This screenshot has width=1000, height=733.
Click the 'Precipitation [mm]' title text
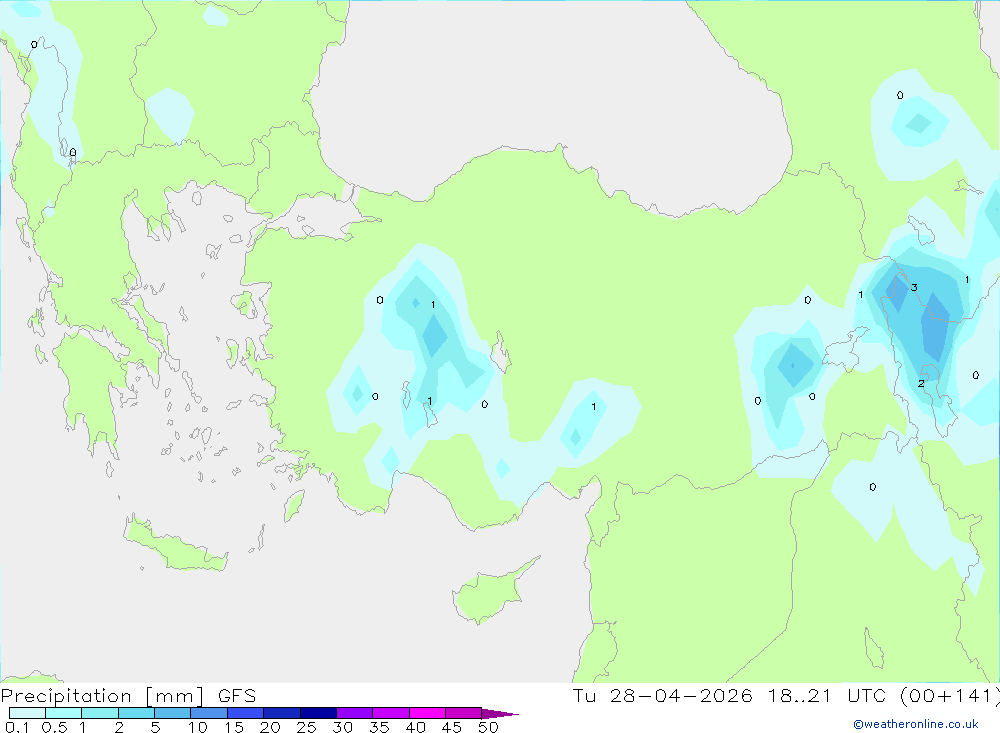pyautogui.click(x=102, y=696)
